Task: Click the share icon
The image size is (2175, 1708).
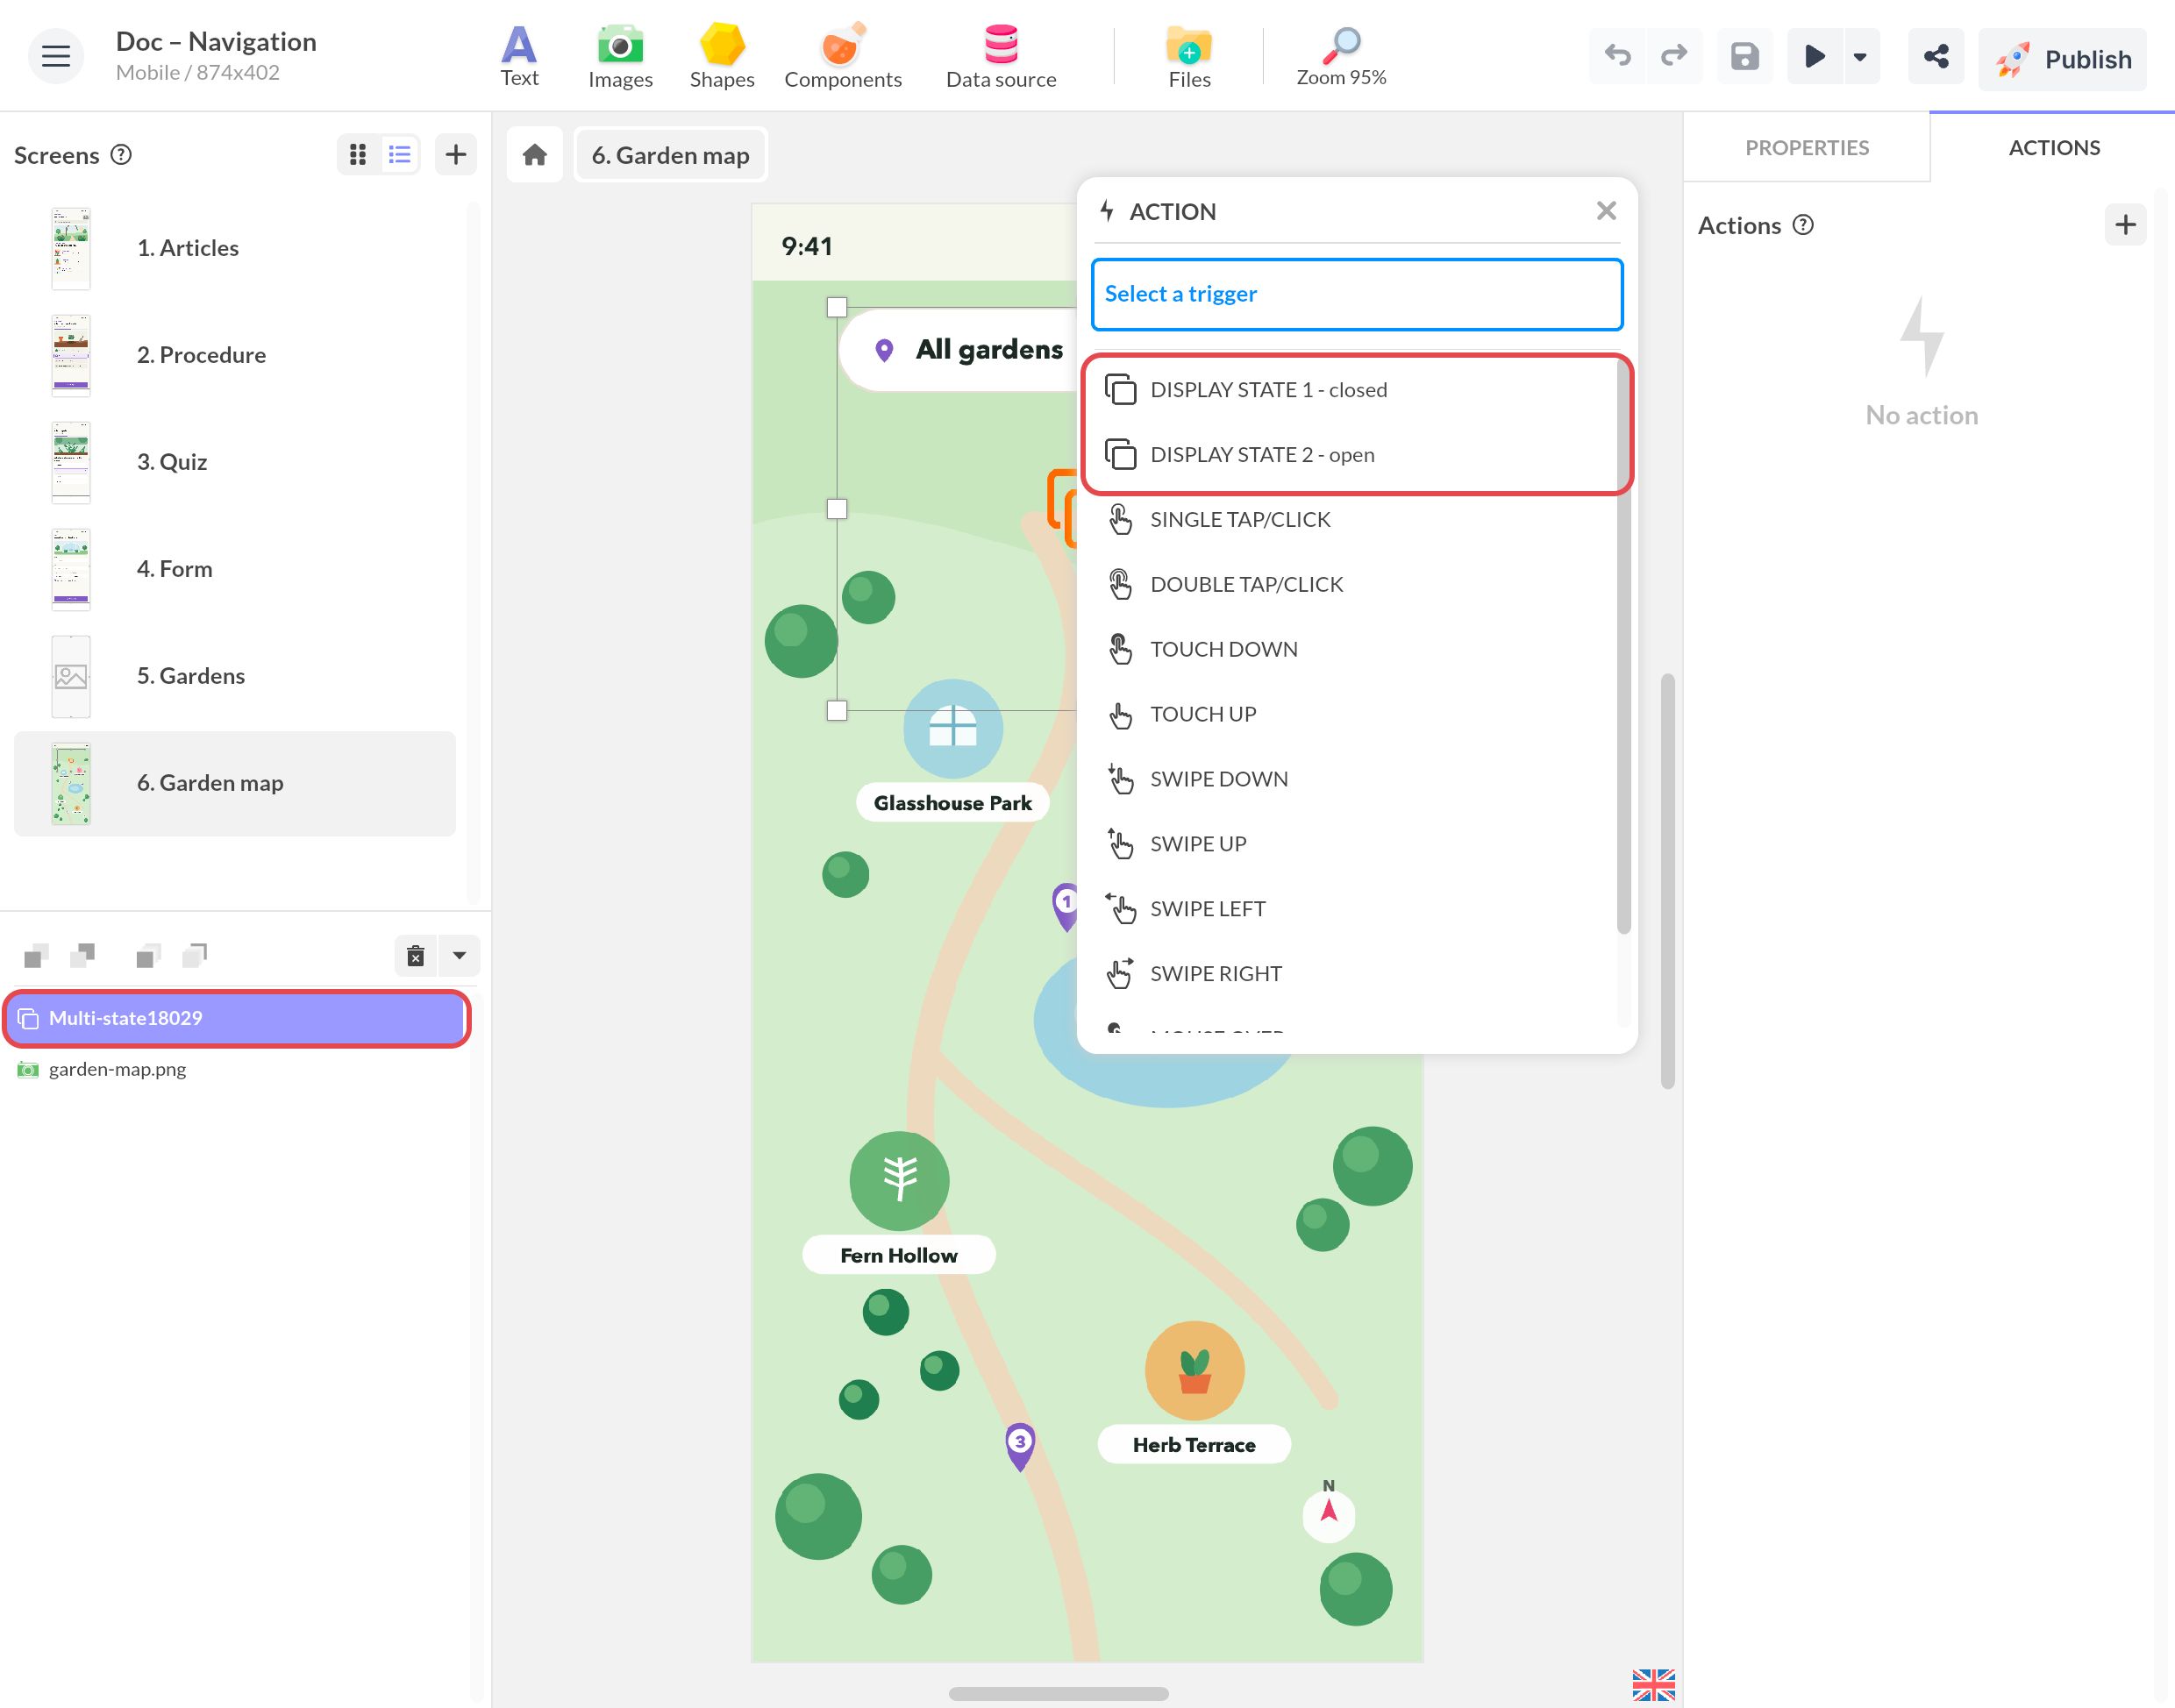Action: click(x=1936, y=56)
